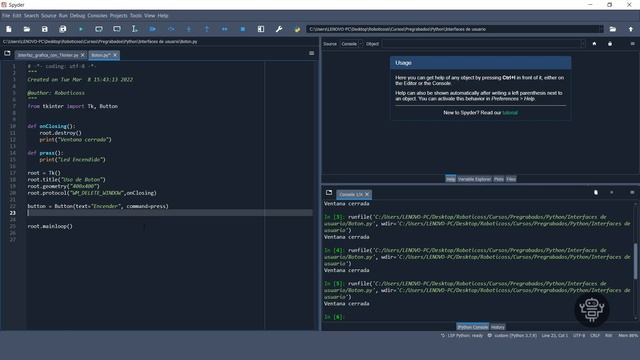
Task: Start debugging the file
Action: pos(153,29)
